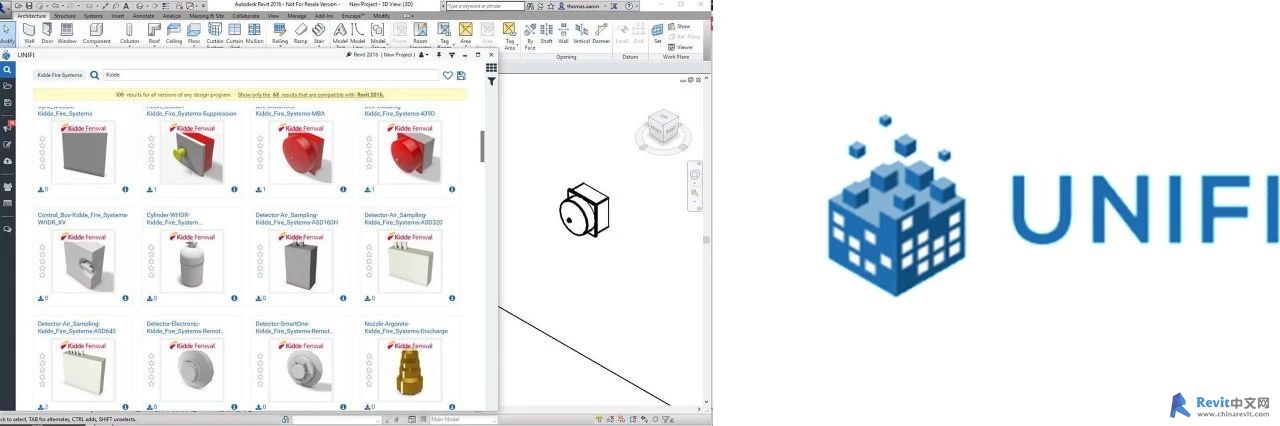Image resolution: width=1280 pixels, height=426 pixels.
Task: Open the Manage ribbon tab
Action: [x=296, y=16]
